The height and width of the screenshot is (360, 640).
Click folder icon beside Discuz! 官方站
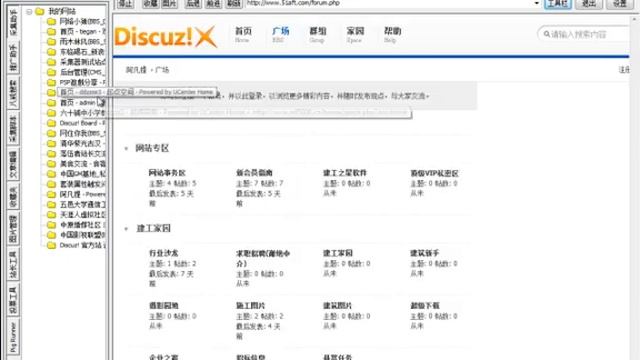pos(51,245)
